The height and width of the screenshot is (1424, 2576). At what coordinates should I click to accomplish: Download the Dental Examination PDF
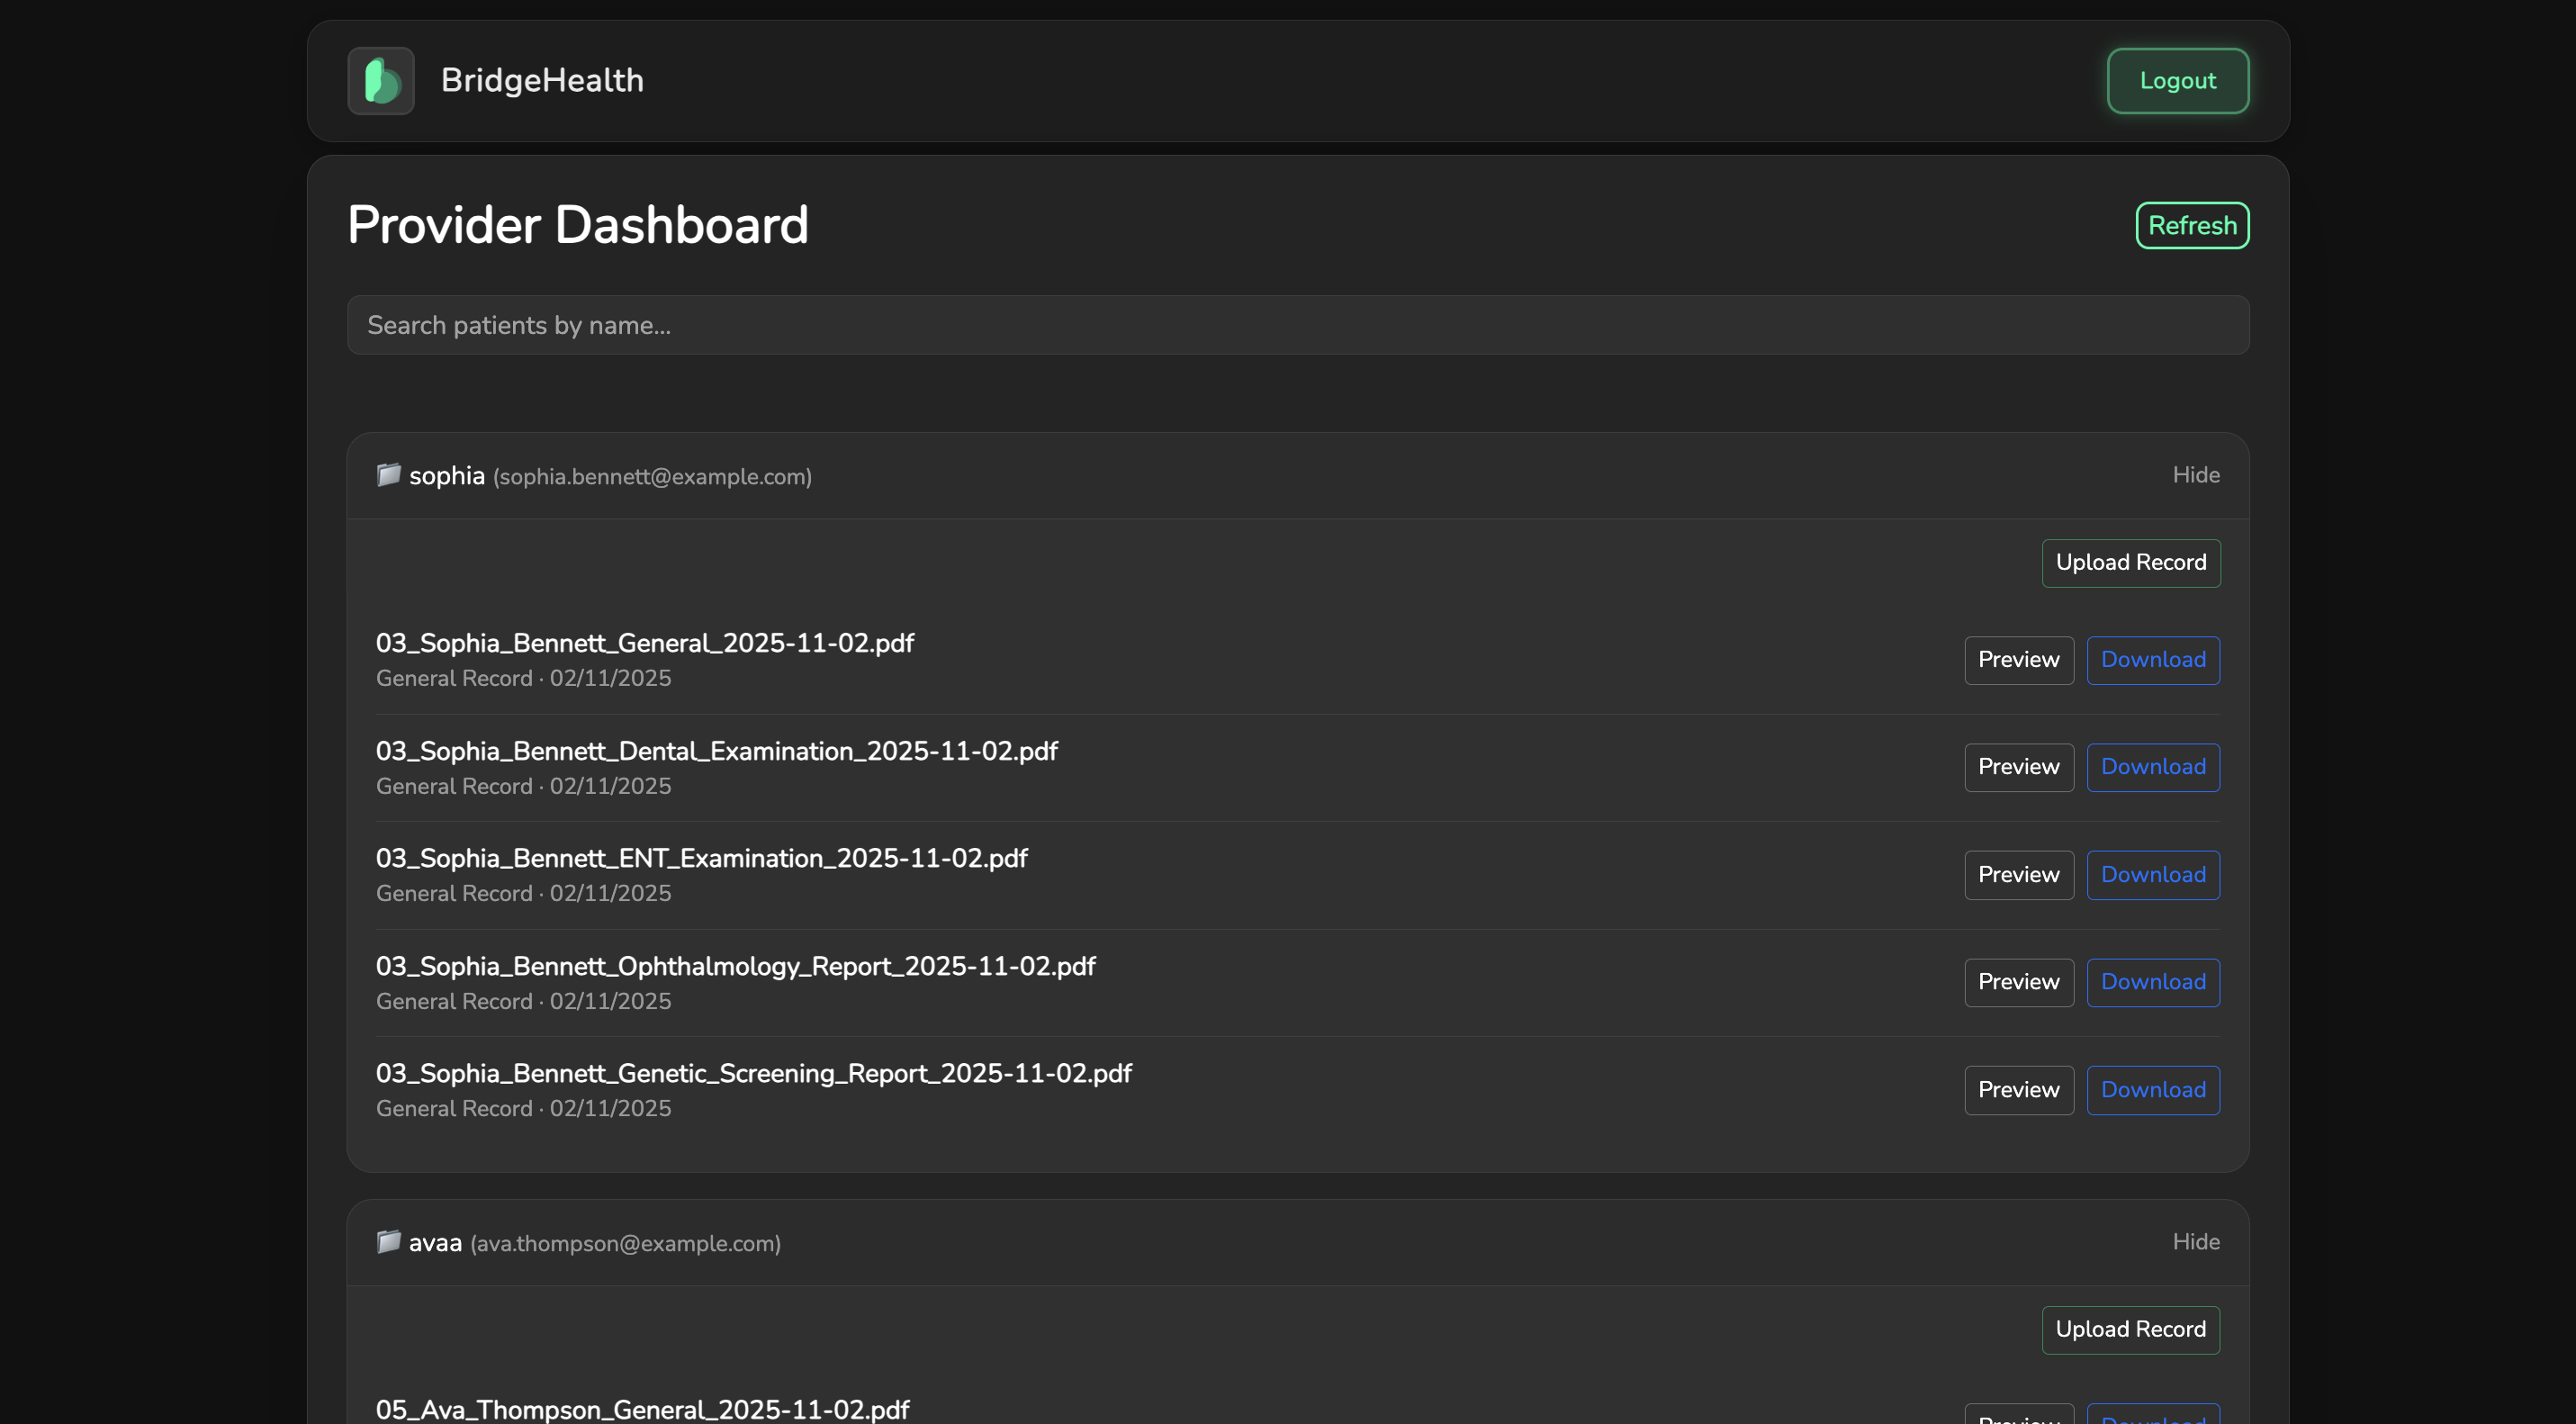coord(2152,767)
